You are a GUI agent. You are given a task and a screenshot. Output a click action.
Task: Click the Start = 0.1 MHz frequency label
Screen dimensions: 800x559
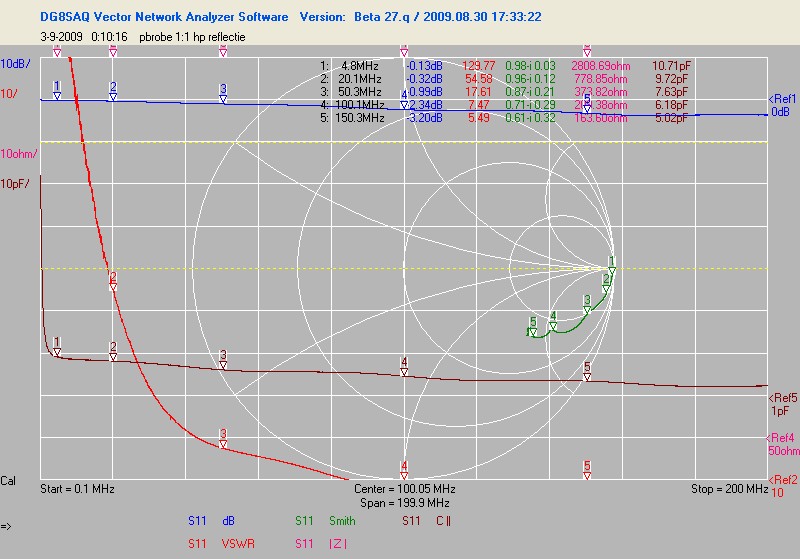pos(77,489)
